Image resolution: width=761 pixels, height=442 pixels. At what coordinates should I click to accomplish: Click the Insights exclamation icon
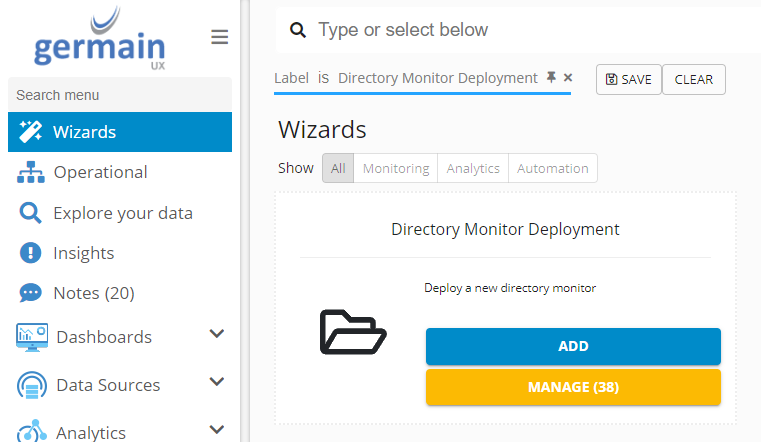click(x=31, y=253)
